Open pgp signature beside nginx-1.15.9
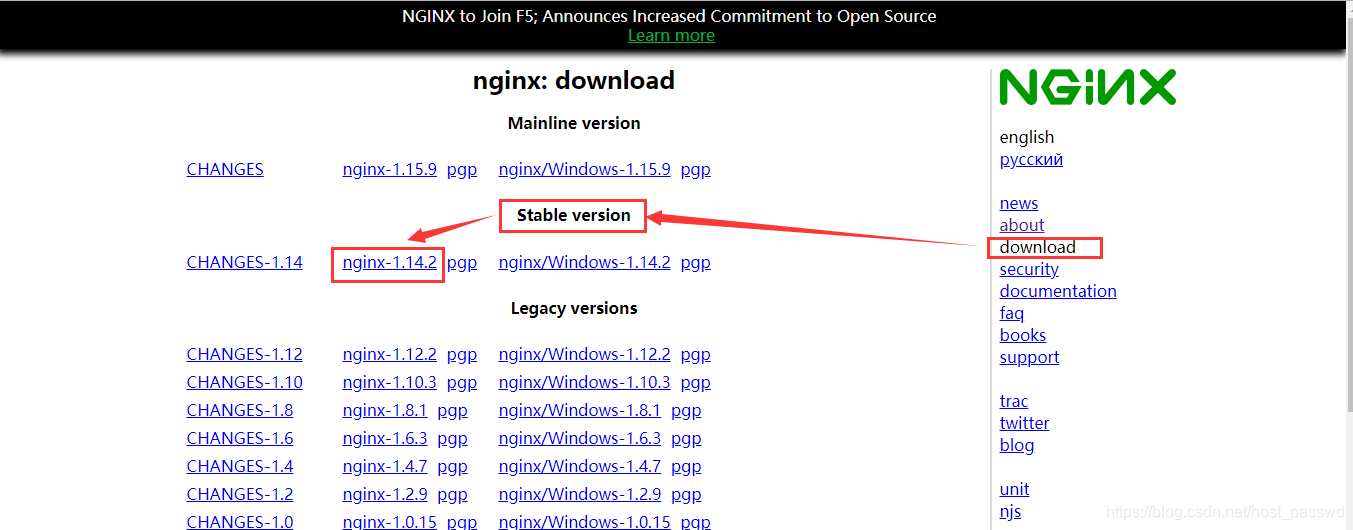 [x=462, y=170]
